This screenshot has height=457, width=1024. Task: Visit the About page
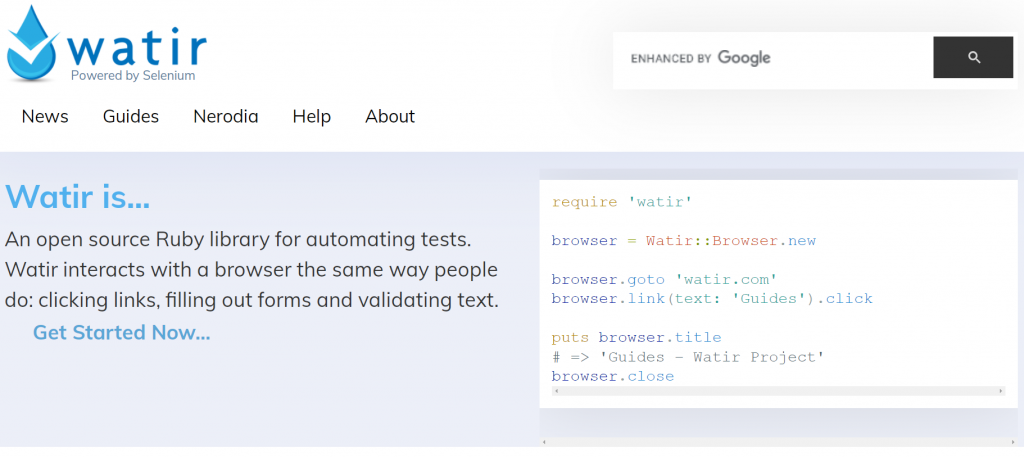390,116
